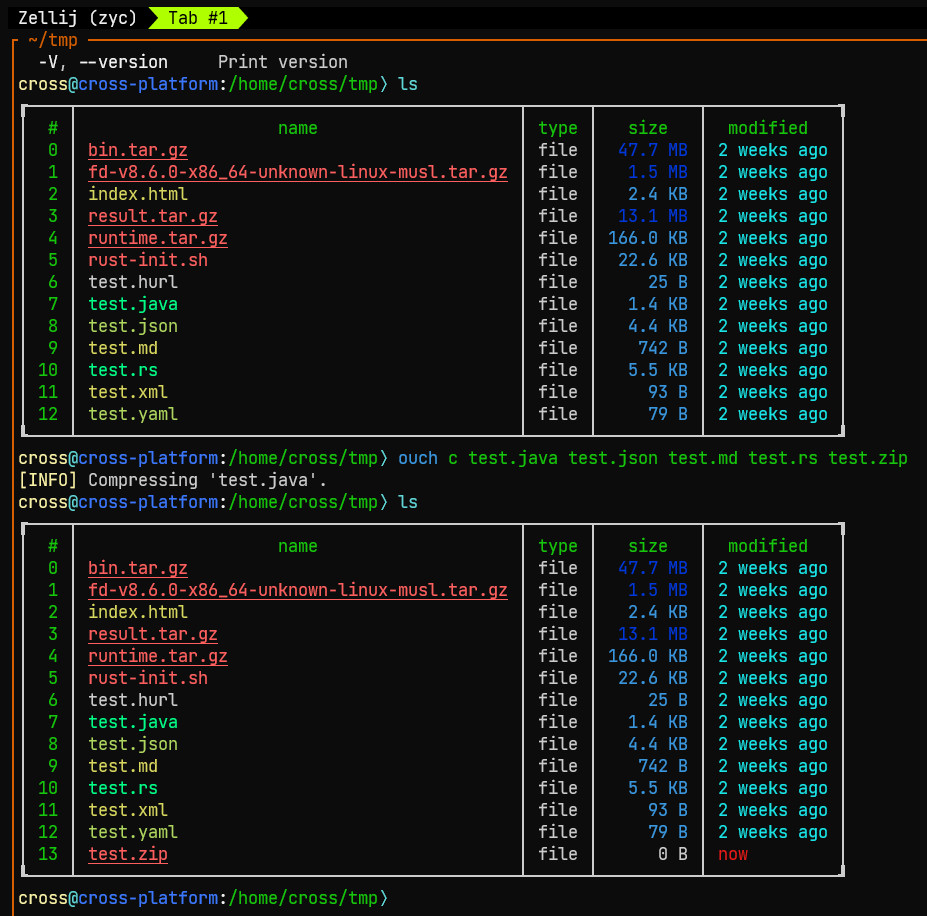
Task: Click the 'size' header of second table
Action: pyautogui.click(x=648, y=546)
